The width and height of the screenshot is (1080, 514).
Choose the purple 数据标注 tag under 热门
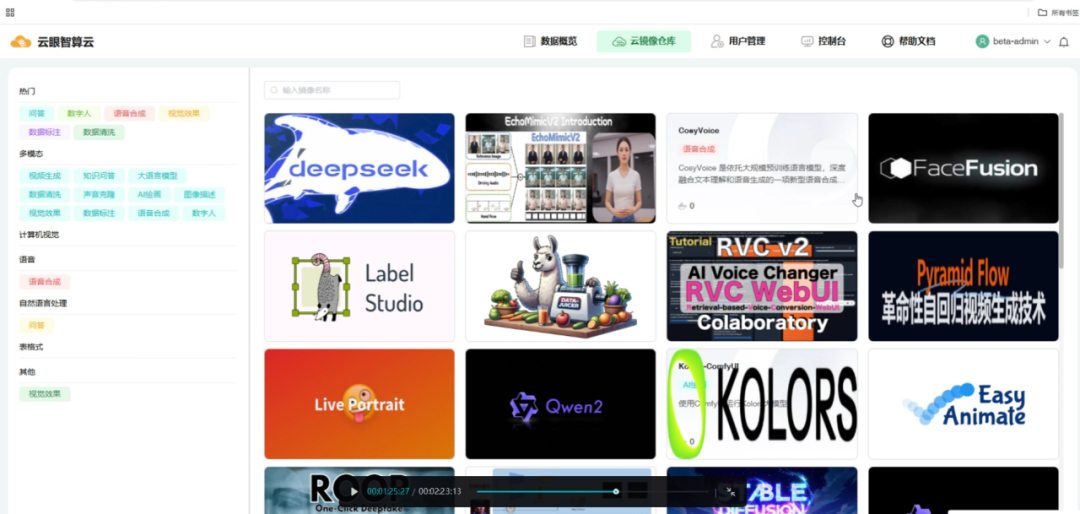45,132
